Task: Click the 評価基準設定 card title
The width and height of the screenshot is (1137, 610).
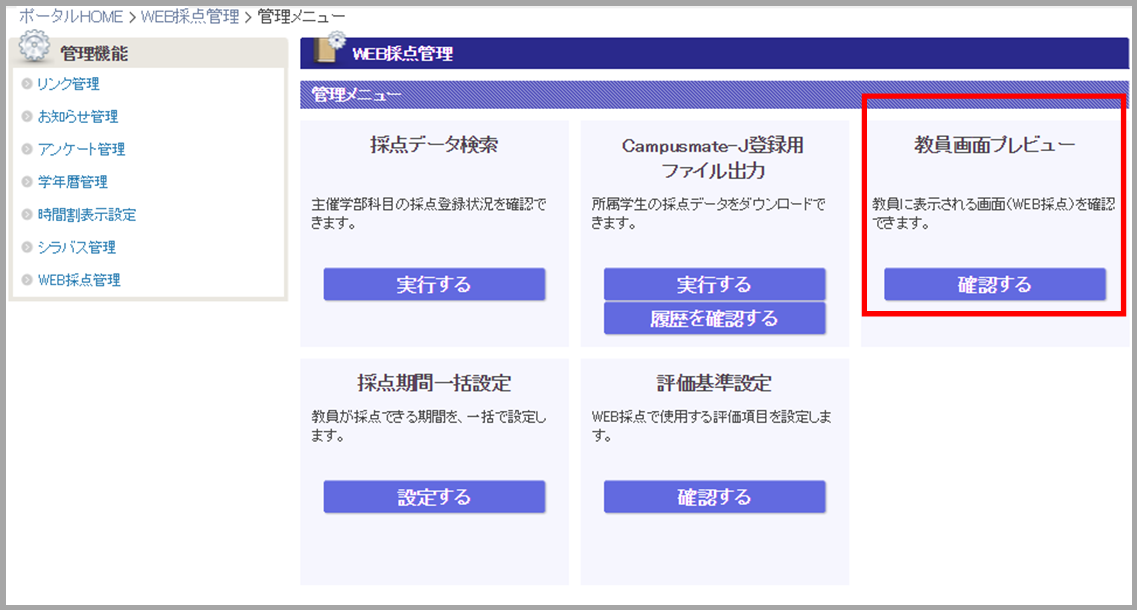Action: pos(714,383)
